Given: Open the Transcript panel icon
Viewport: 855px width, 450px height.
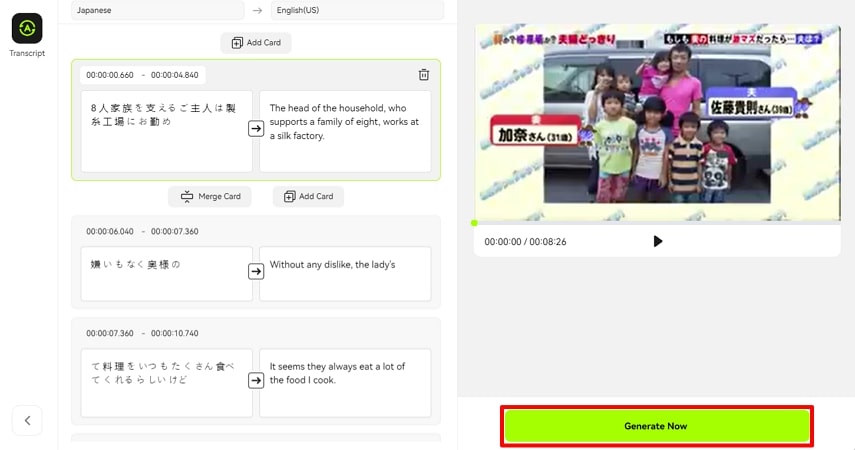Looking at the screenshot, I should pos(27,28).
